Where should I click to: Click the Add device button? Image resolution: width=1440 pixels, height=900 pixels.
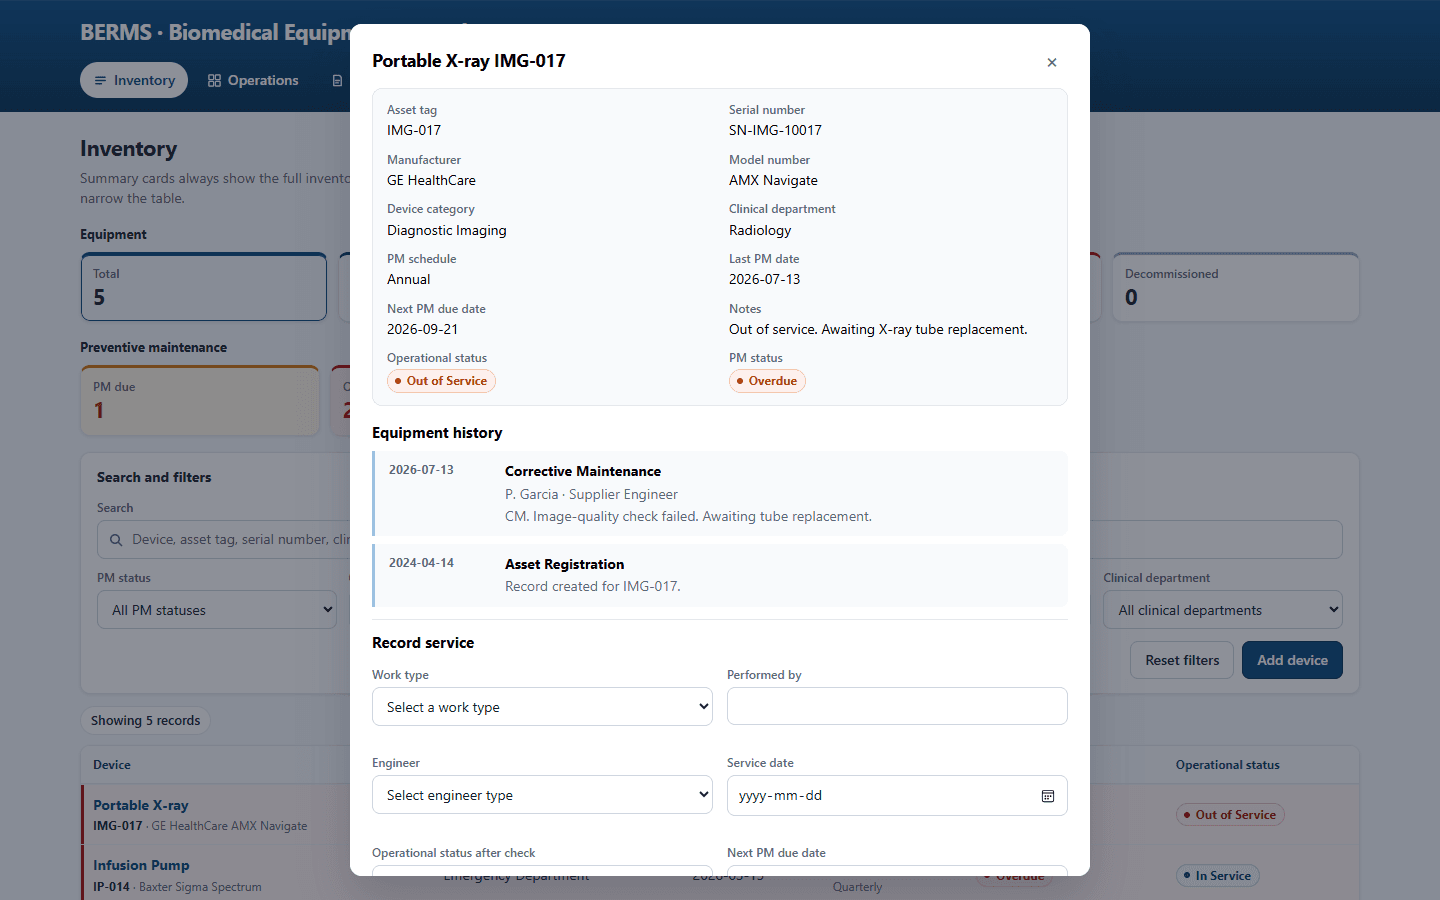point(1292,660)
